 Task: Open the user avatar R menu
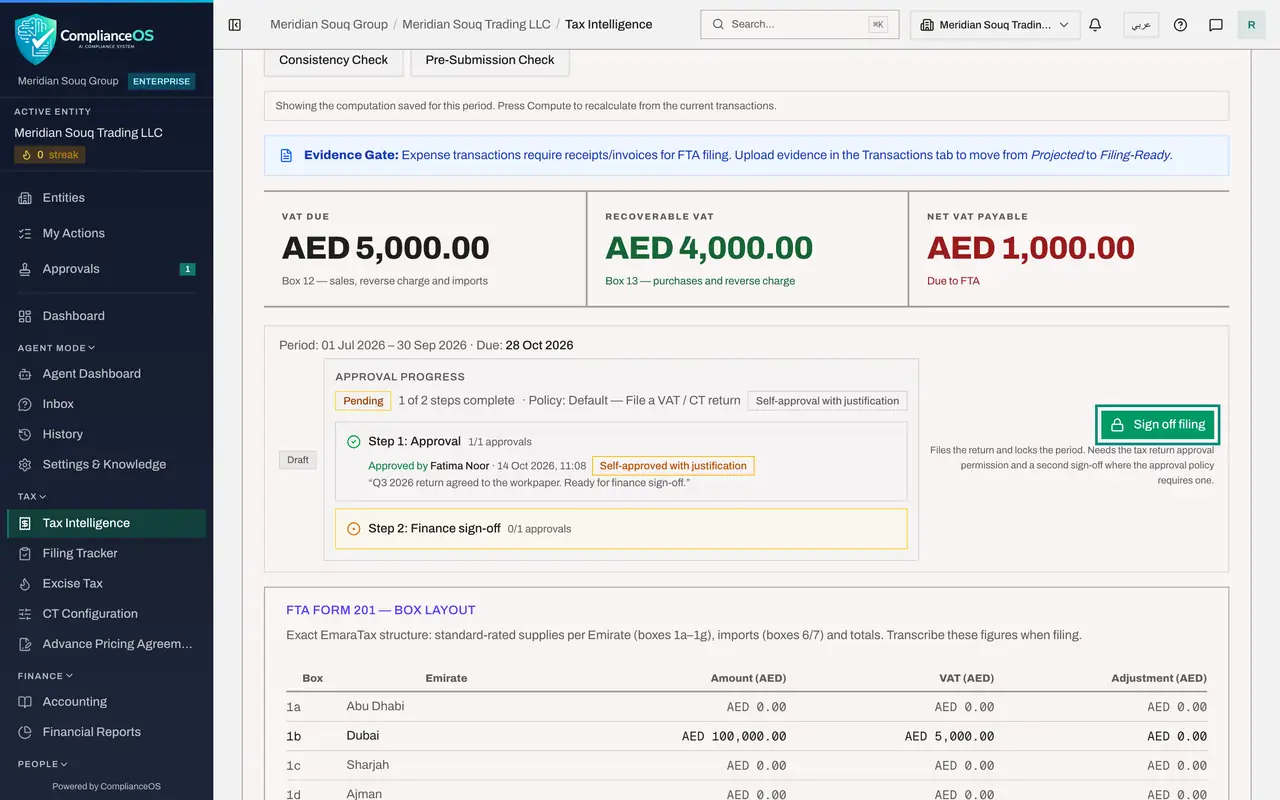tap(1251, 25)
